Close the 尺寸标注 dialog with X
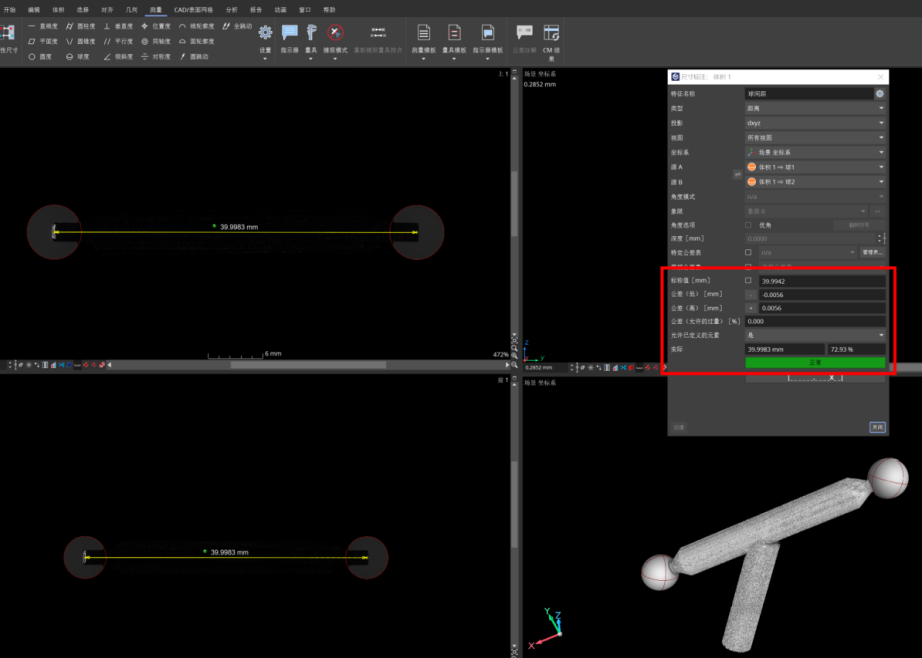Image resolution: width=922 pixels, height=658 pixels. click(880, 77)
